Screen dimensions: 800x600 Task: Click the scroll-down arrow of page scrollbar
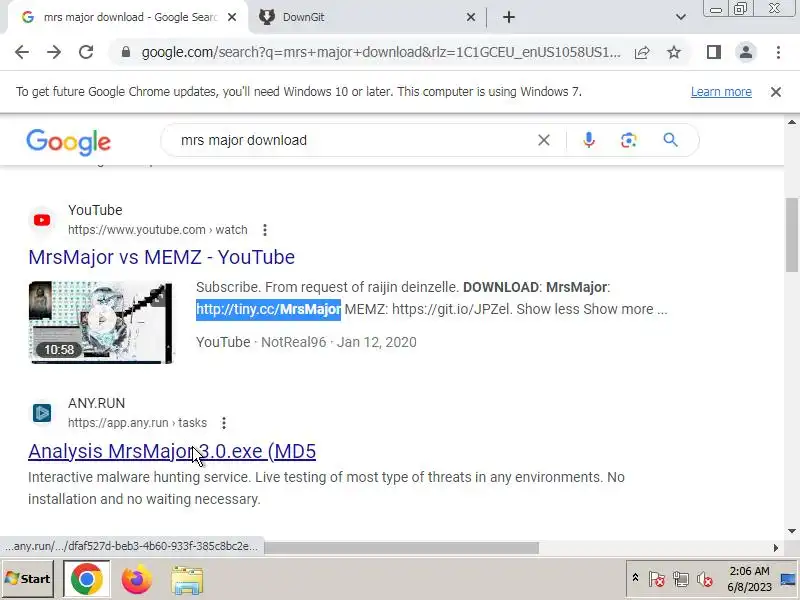pos(792,531)
